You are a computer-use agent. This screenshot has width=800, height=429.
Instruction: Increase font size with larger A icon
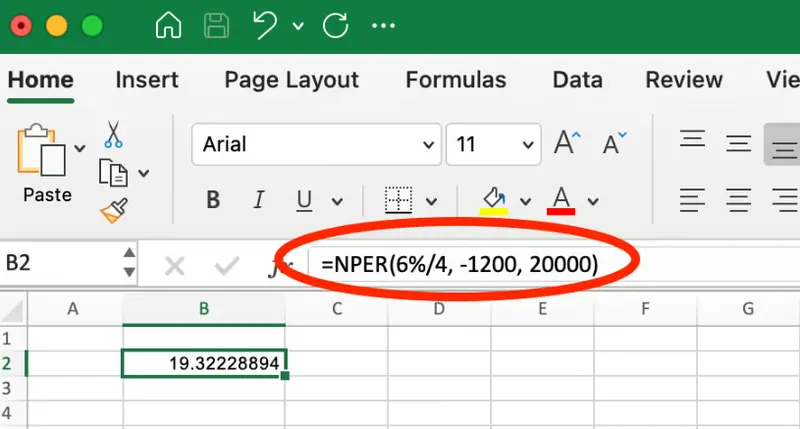coord(566,144)
